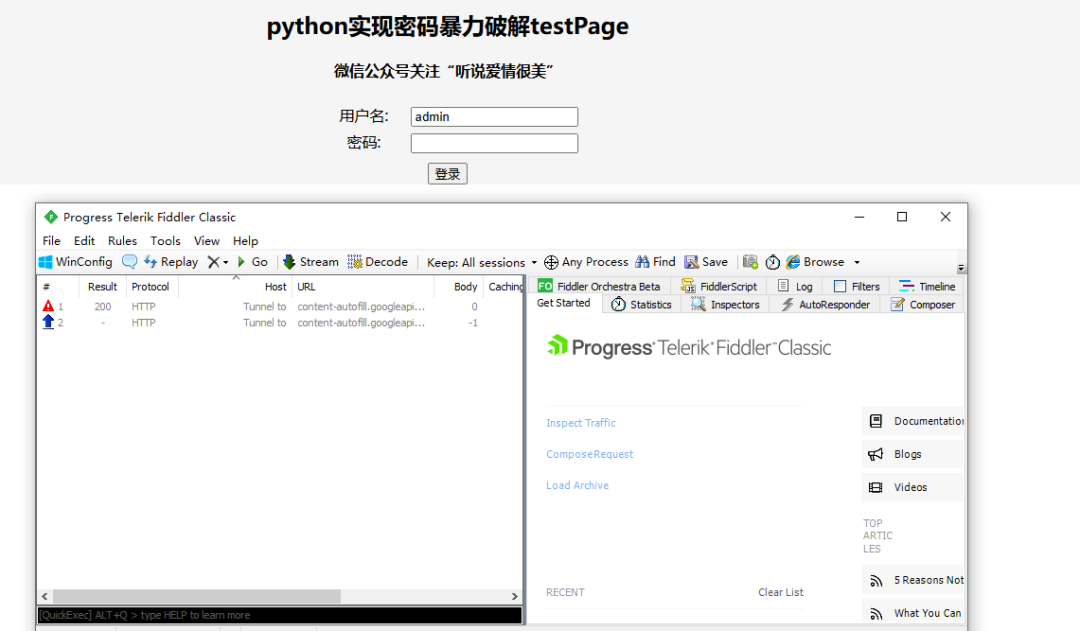The height and width of the screenshot is (631, 1080).
Task: Click the Clear List link
Action: (x=780, y=592)
